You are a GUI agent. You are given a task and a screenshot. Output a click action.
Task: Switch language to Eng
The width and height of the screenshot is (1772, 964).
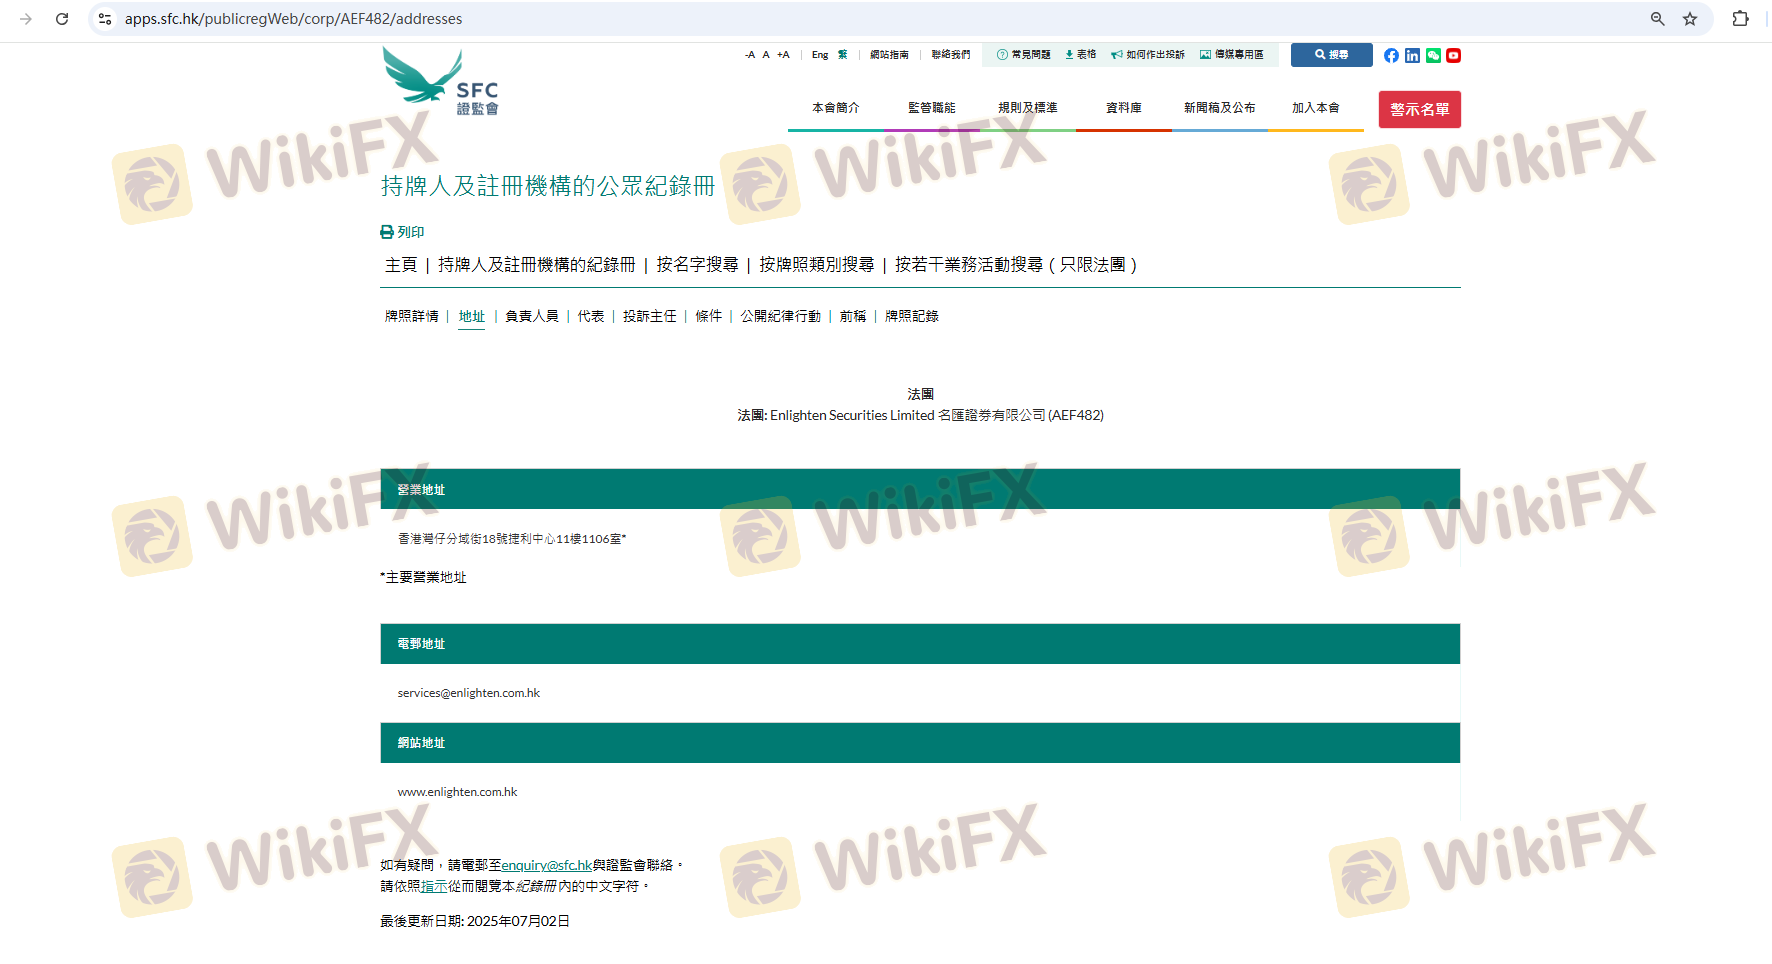820,55
